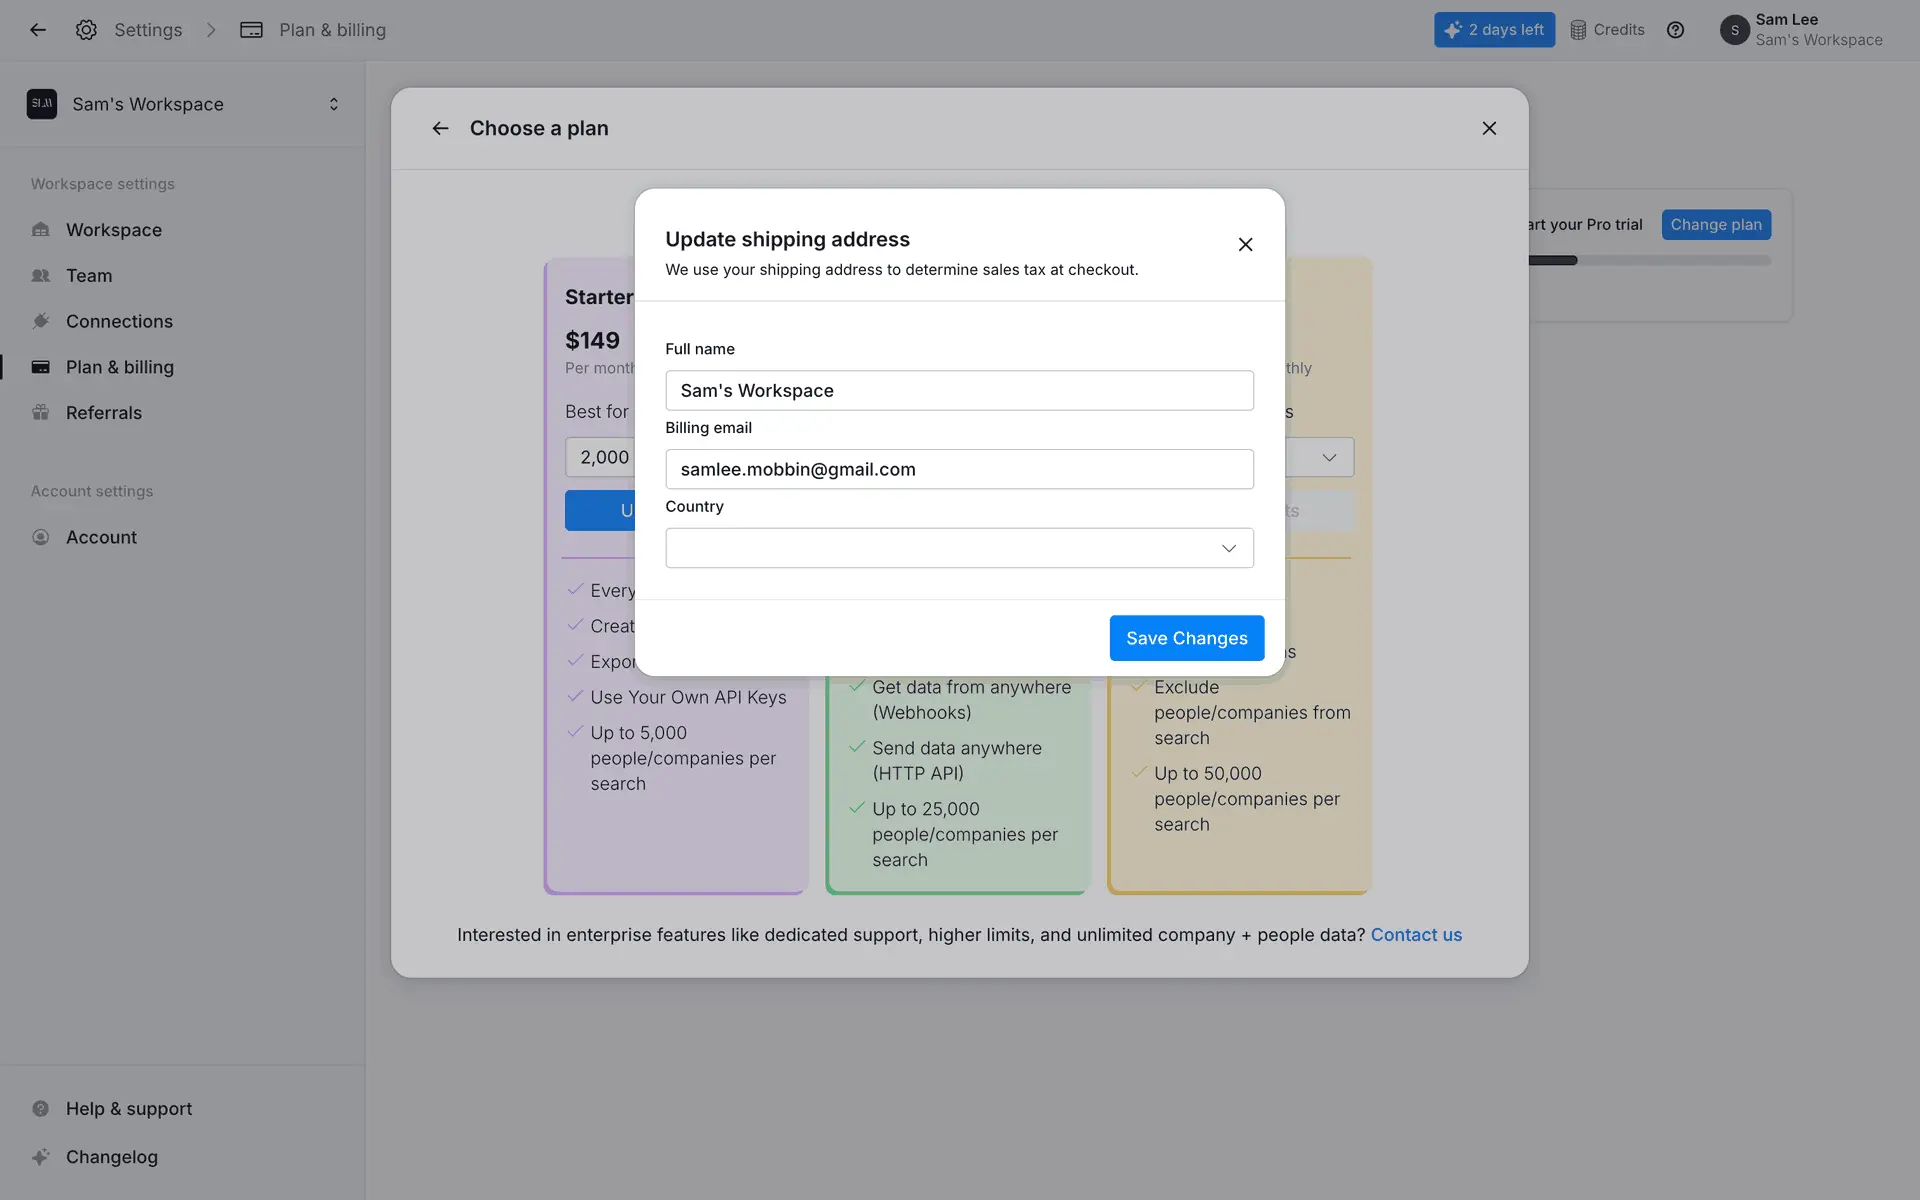The width and height of the screenshot is (1920, 1200).
Task: Click Sam Lee avatar icon
Action: [x=1734, y=30]
